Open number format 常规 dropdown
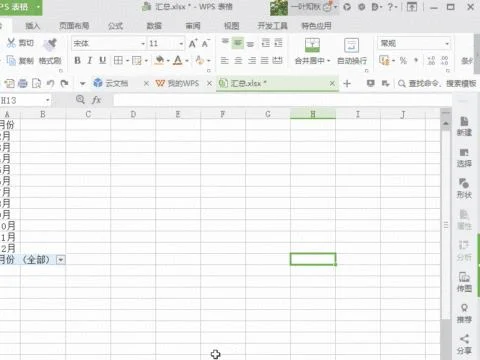480x360 pixels. 447,44
